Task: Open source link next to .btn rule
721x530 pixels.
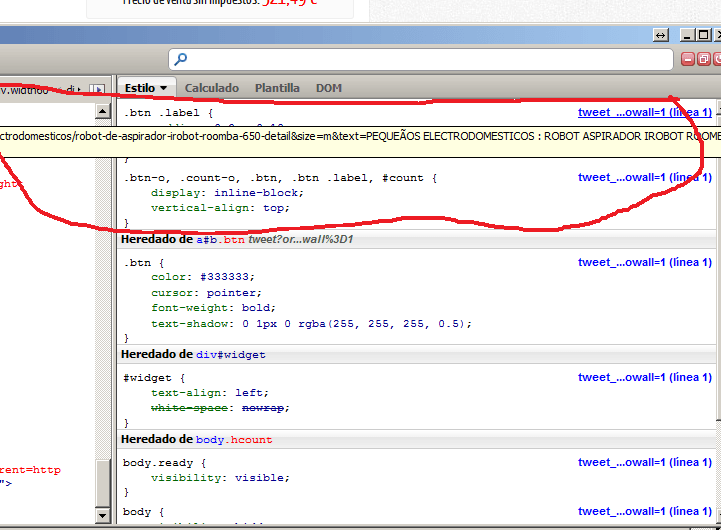Action: pyautogui.click(x=645, y=262)
